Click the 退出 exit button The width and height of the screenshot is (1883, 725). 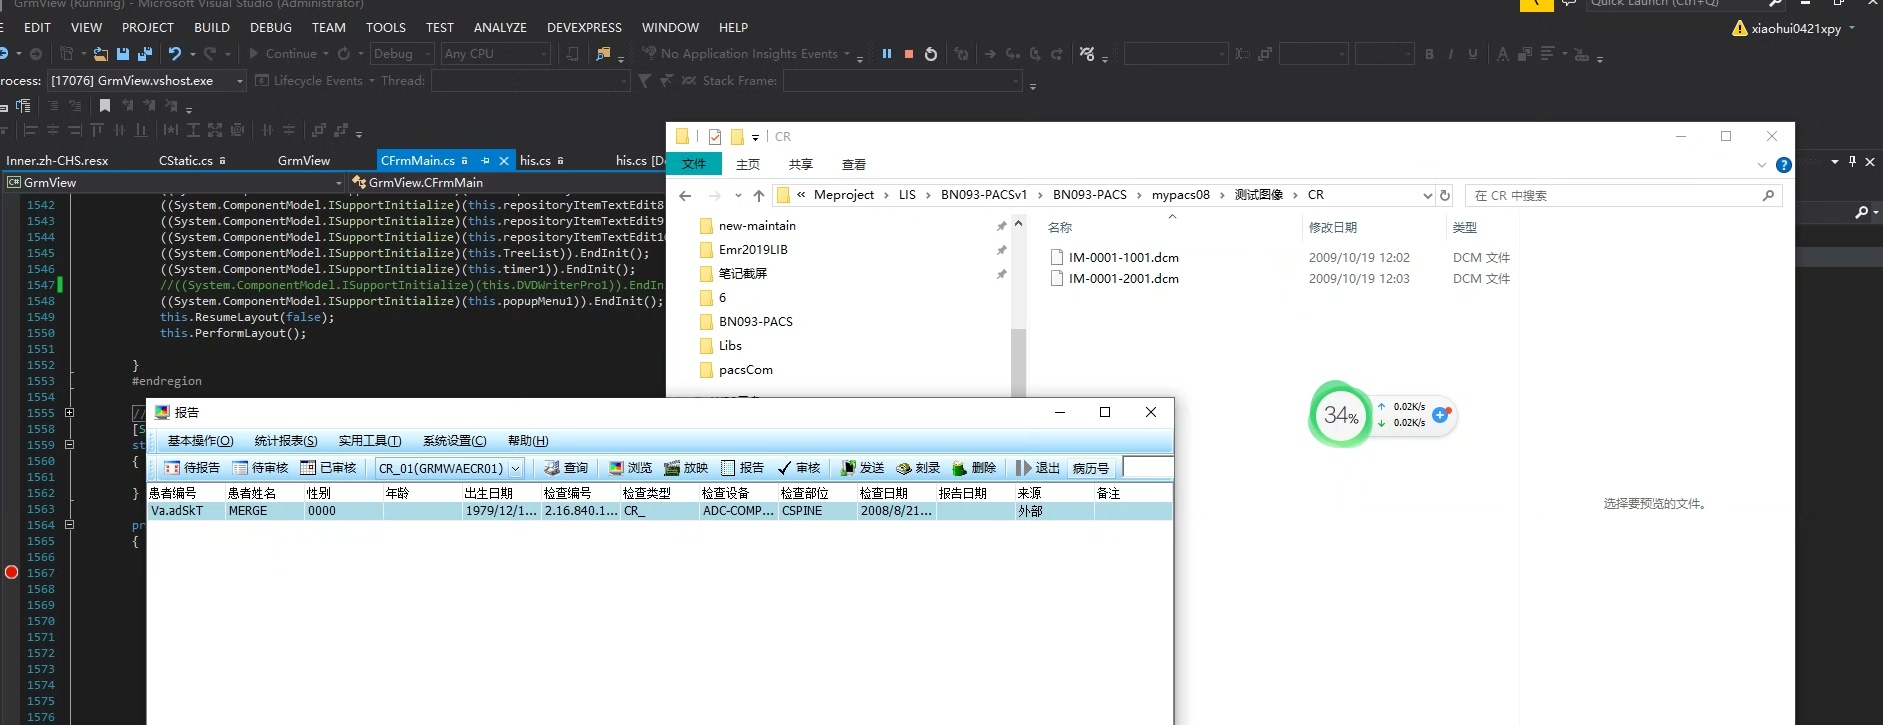pos(1037,468)
